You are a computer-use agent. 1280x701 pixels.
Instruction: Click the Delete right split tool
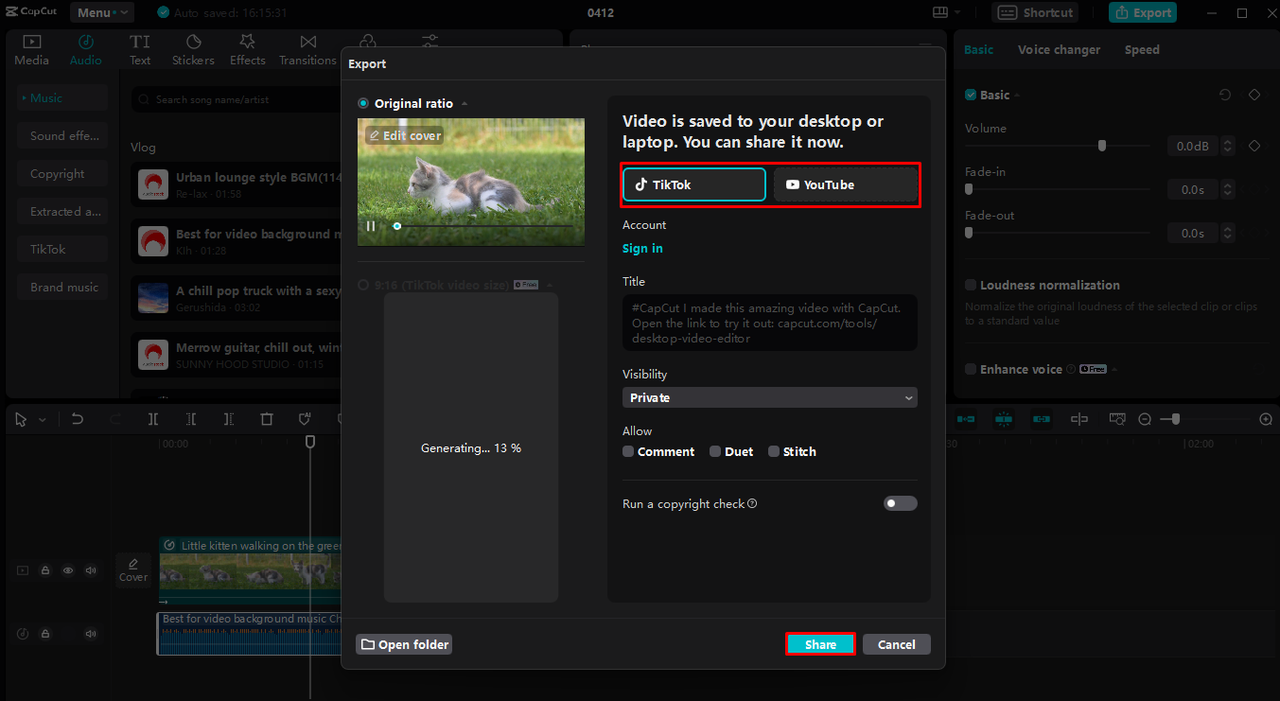click(229, 420)
